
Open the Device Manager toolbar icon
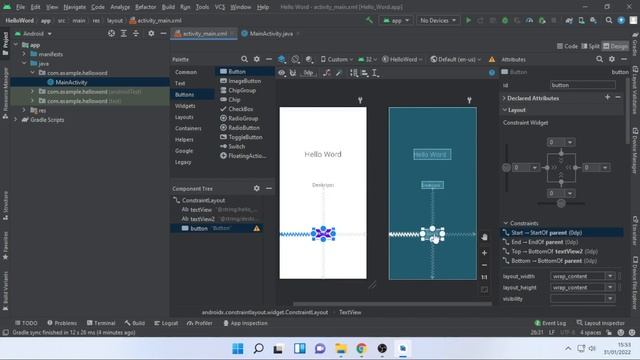point(581,20)
